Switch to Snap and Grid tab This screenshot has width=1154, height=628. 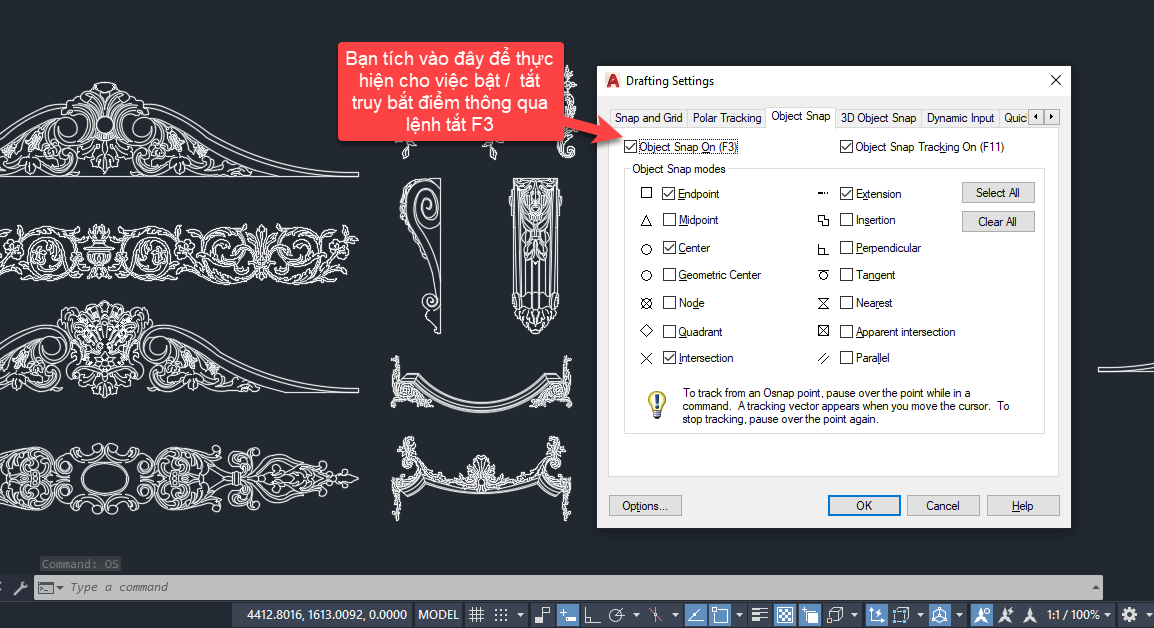pyautogui.click(x=648, y=118)
